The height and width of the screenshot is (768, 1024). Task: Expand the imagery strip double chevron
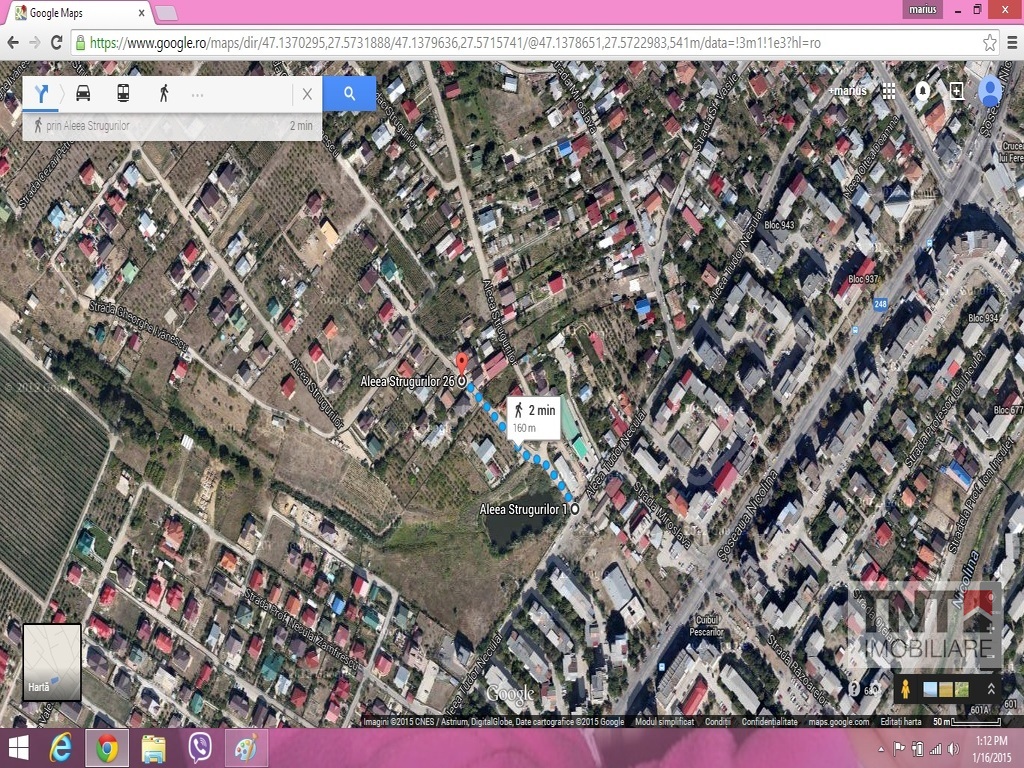point(991,689)
